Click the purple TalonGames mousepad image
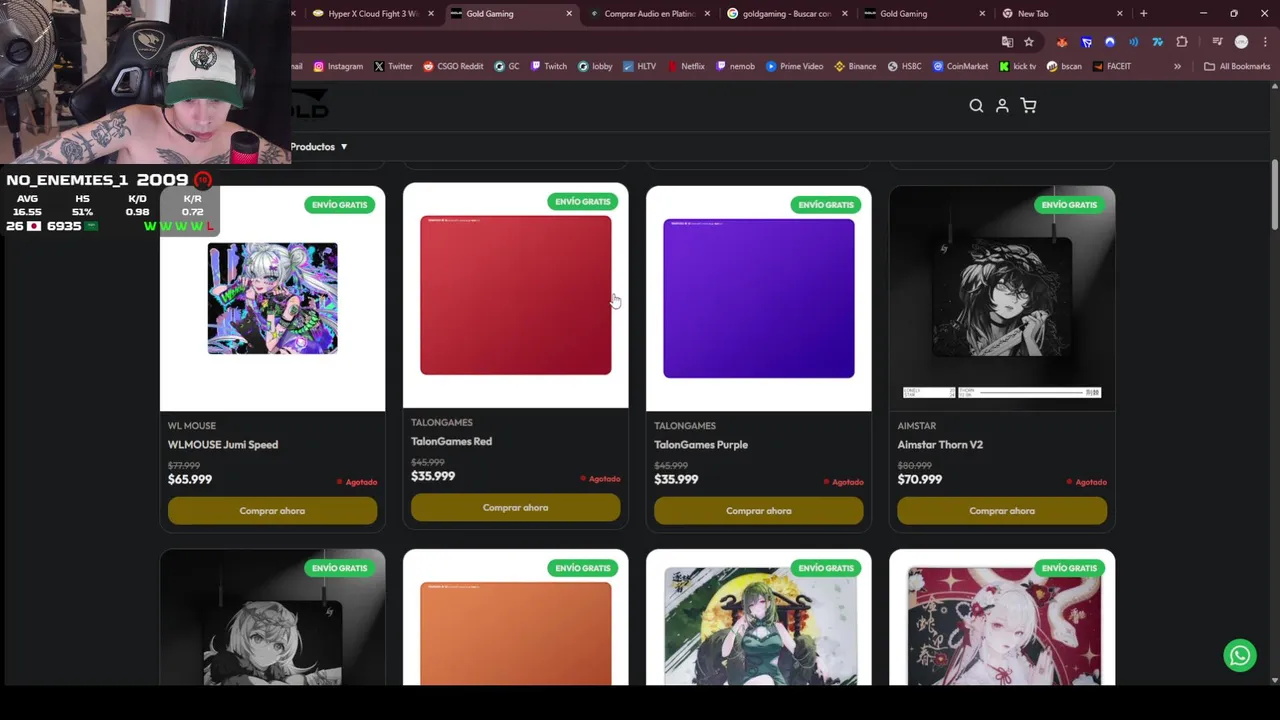 pos(758,298)
